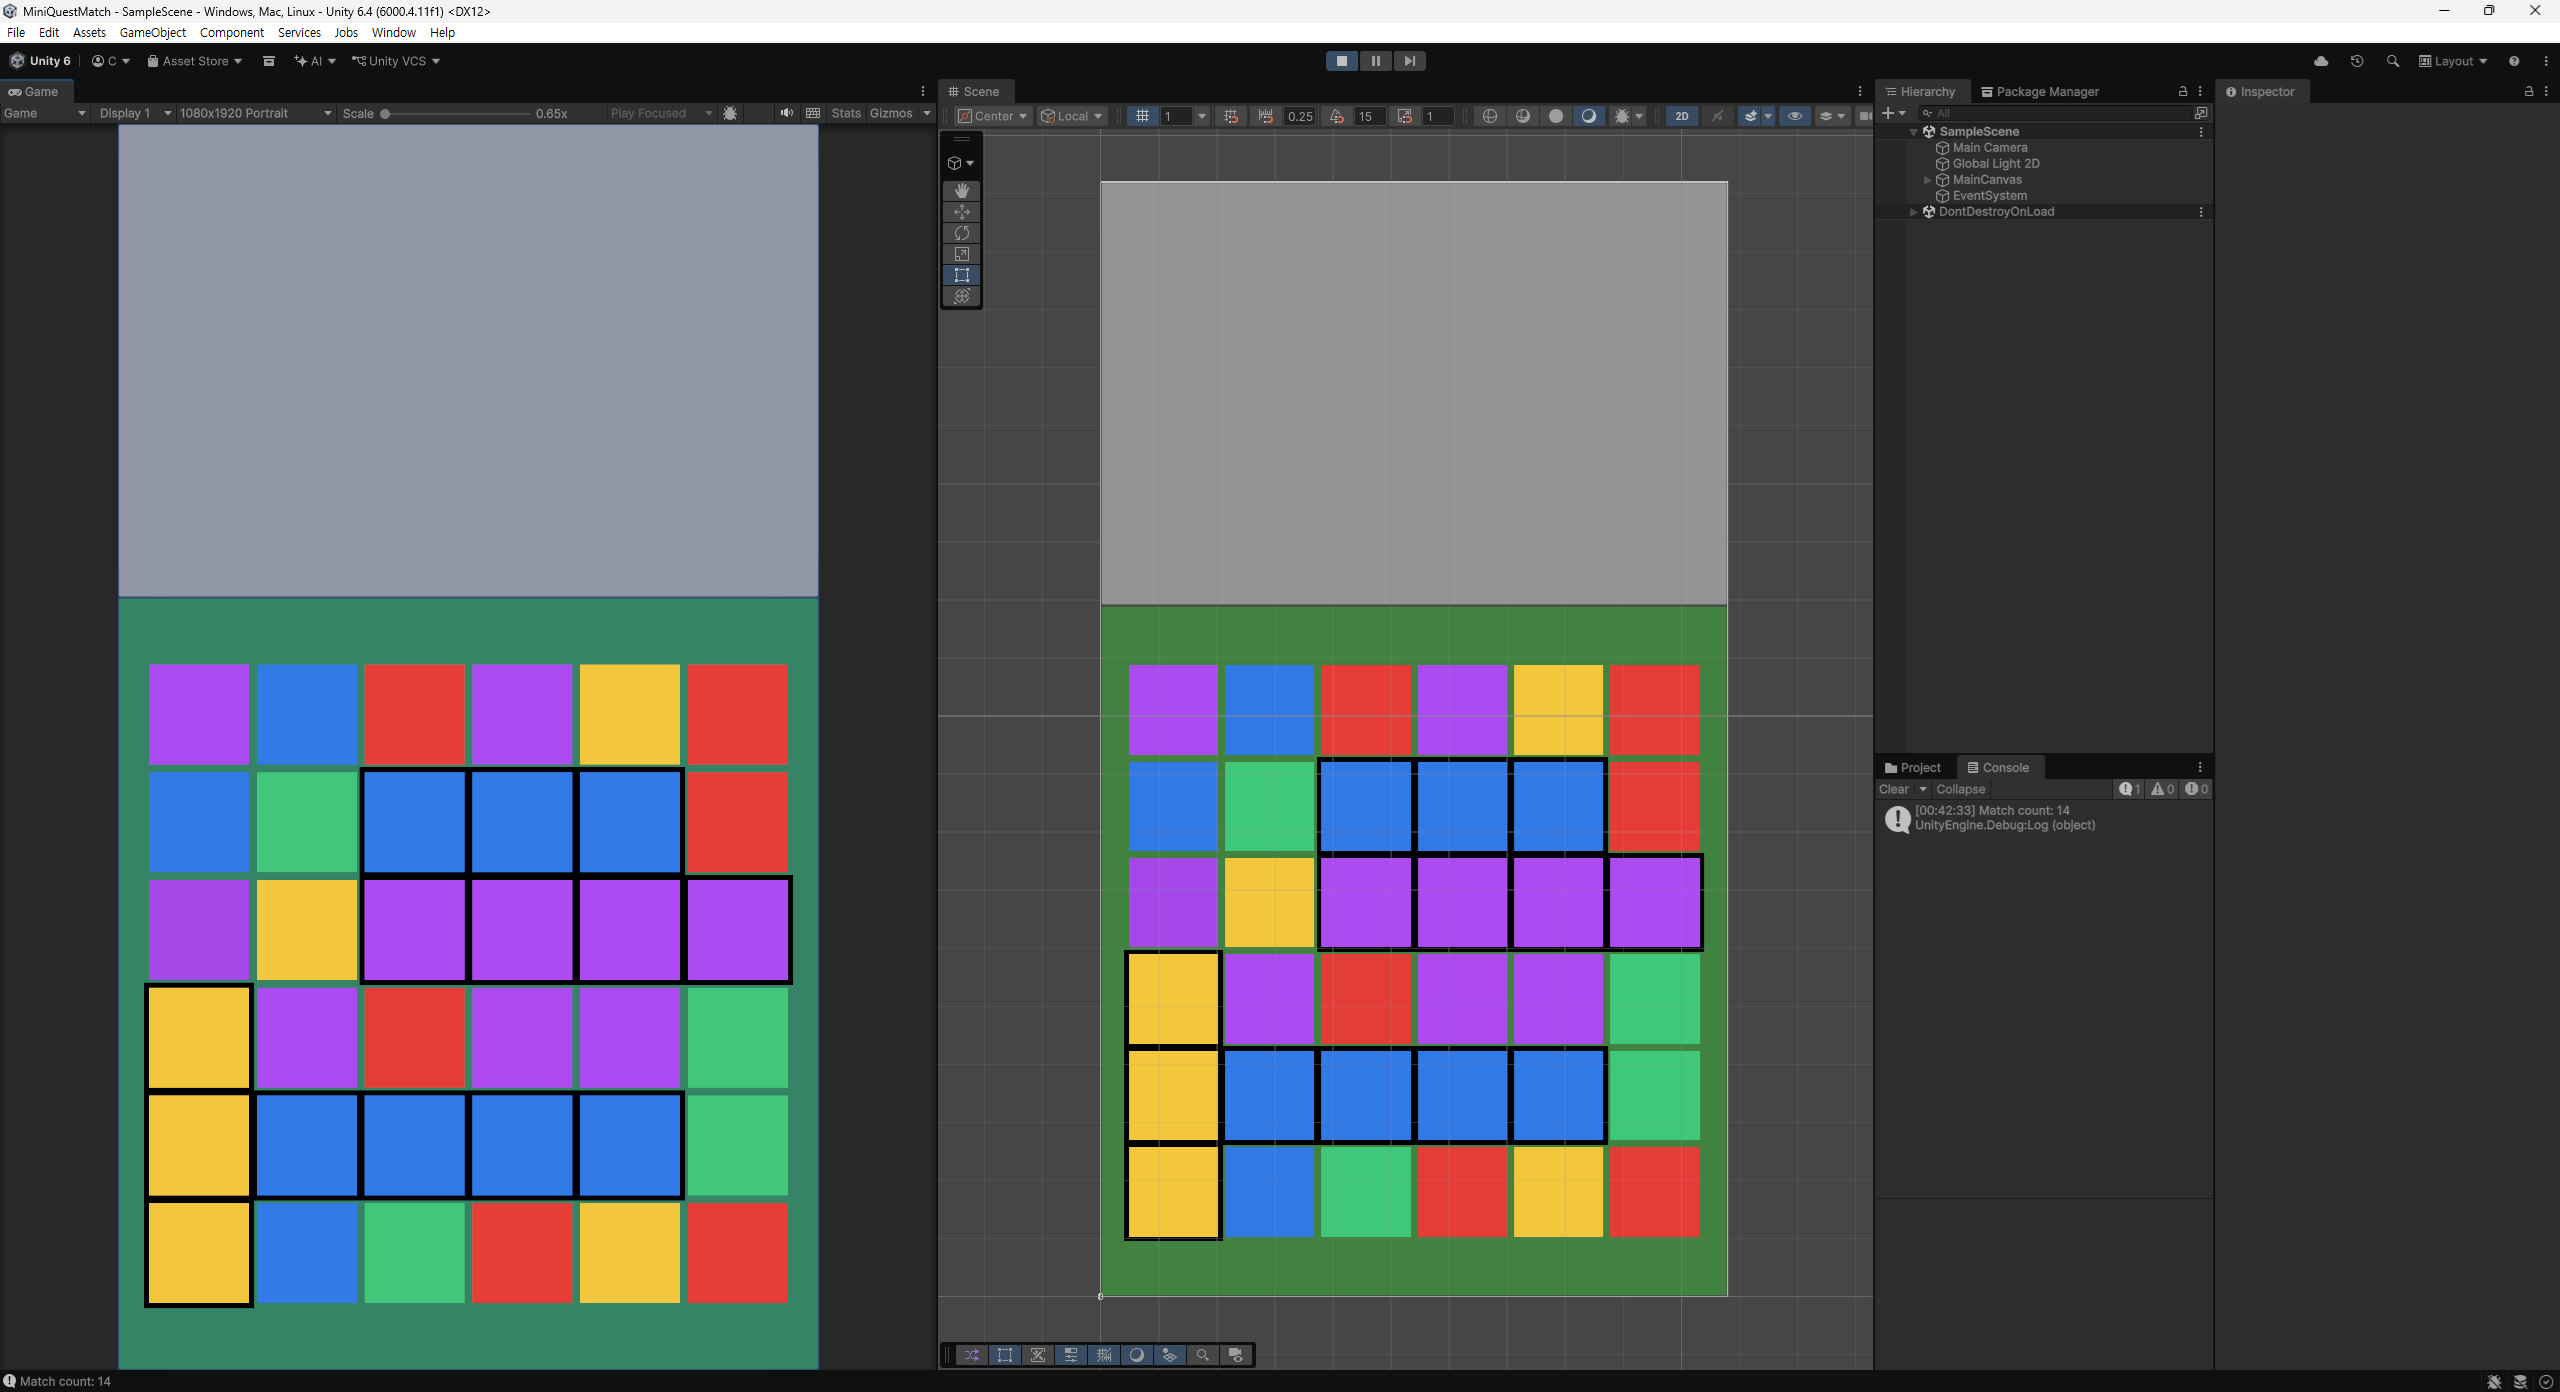Click the Collapse button in Console
Viewport: 2560px width, 1392px height.
(x=1960, y=789)
